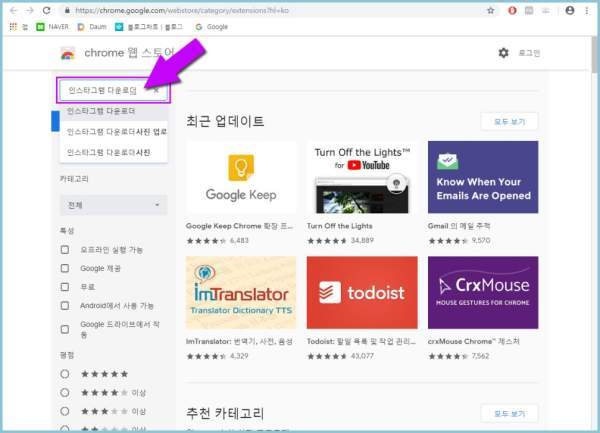Click 모두 보기 for 추천 카테고리

point(509,414)
